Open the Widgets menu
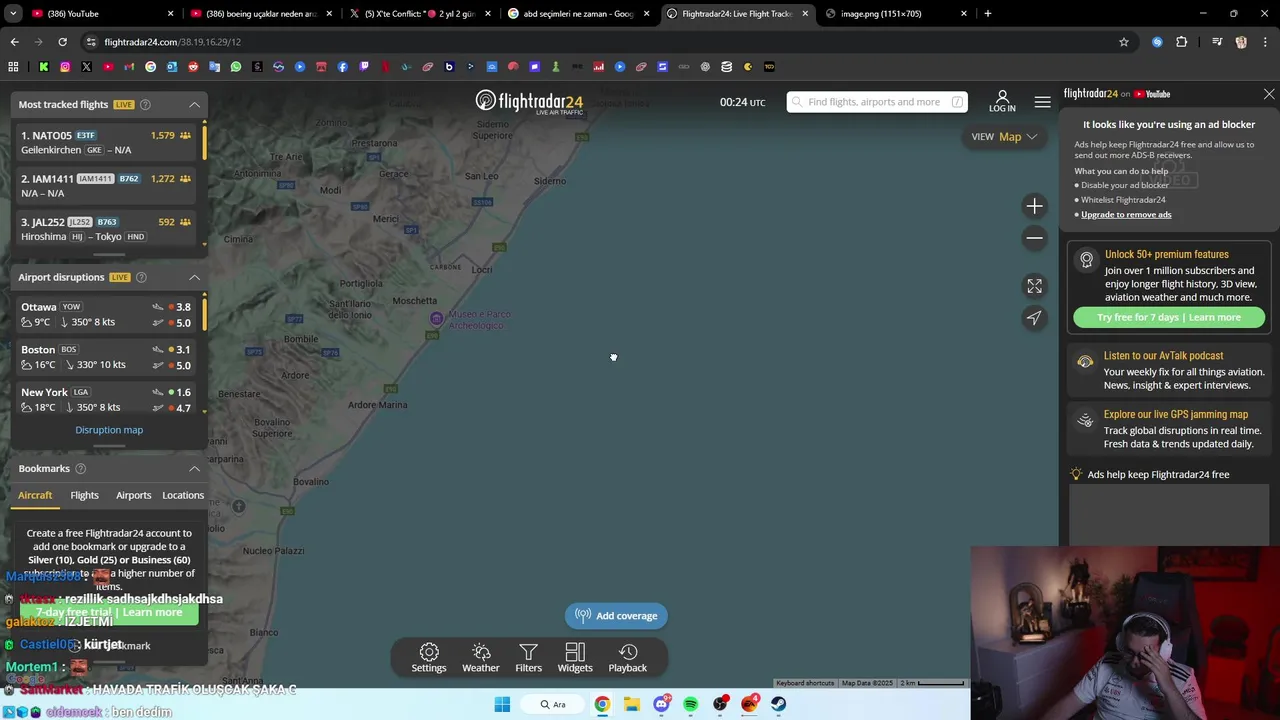1280x720 pixels. pos(575,658)
